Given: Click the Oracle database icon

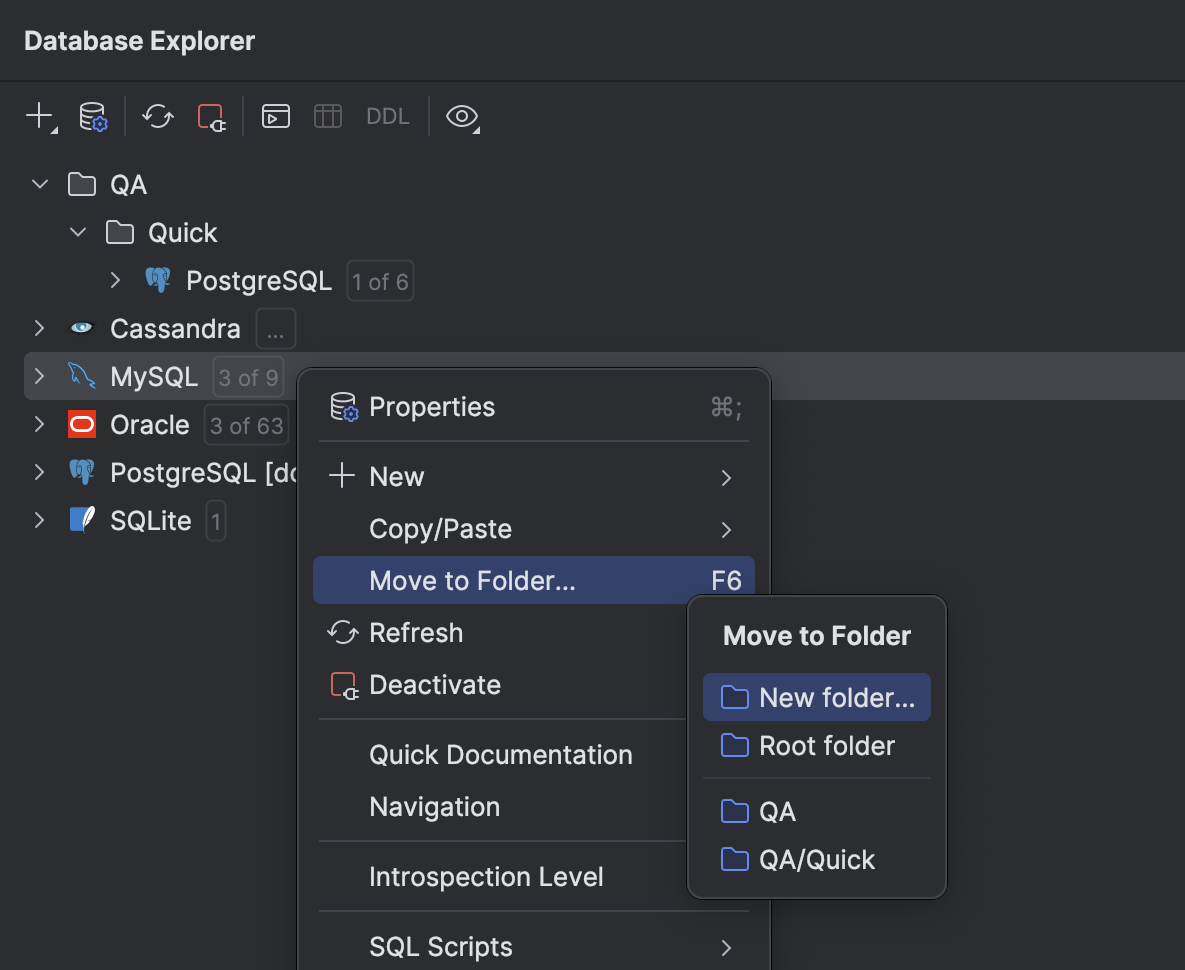Looking at the screenshot, I should [80, 424].
